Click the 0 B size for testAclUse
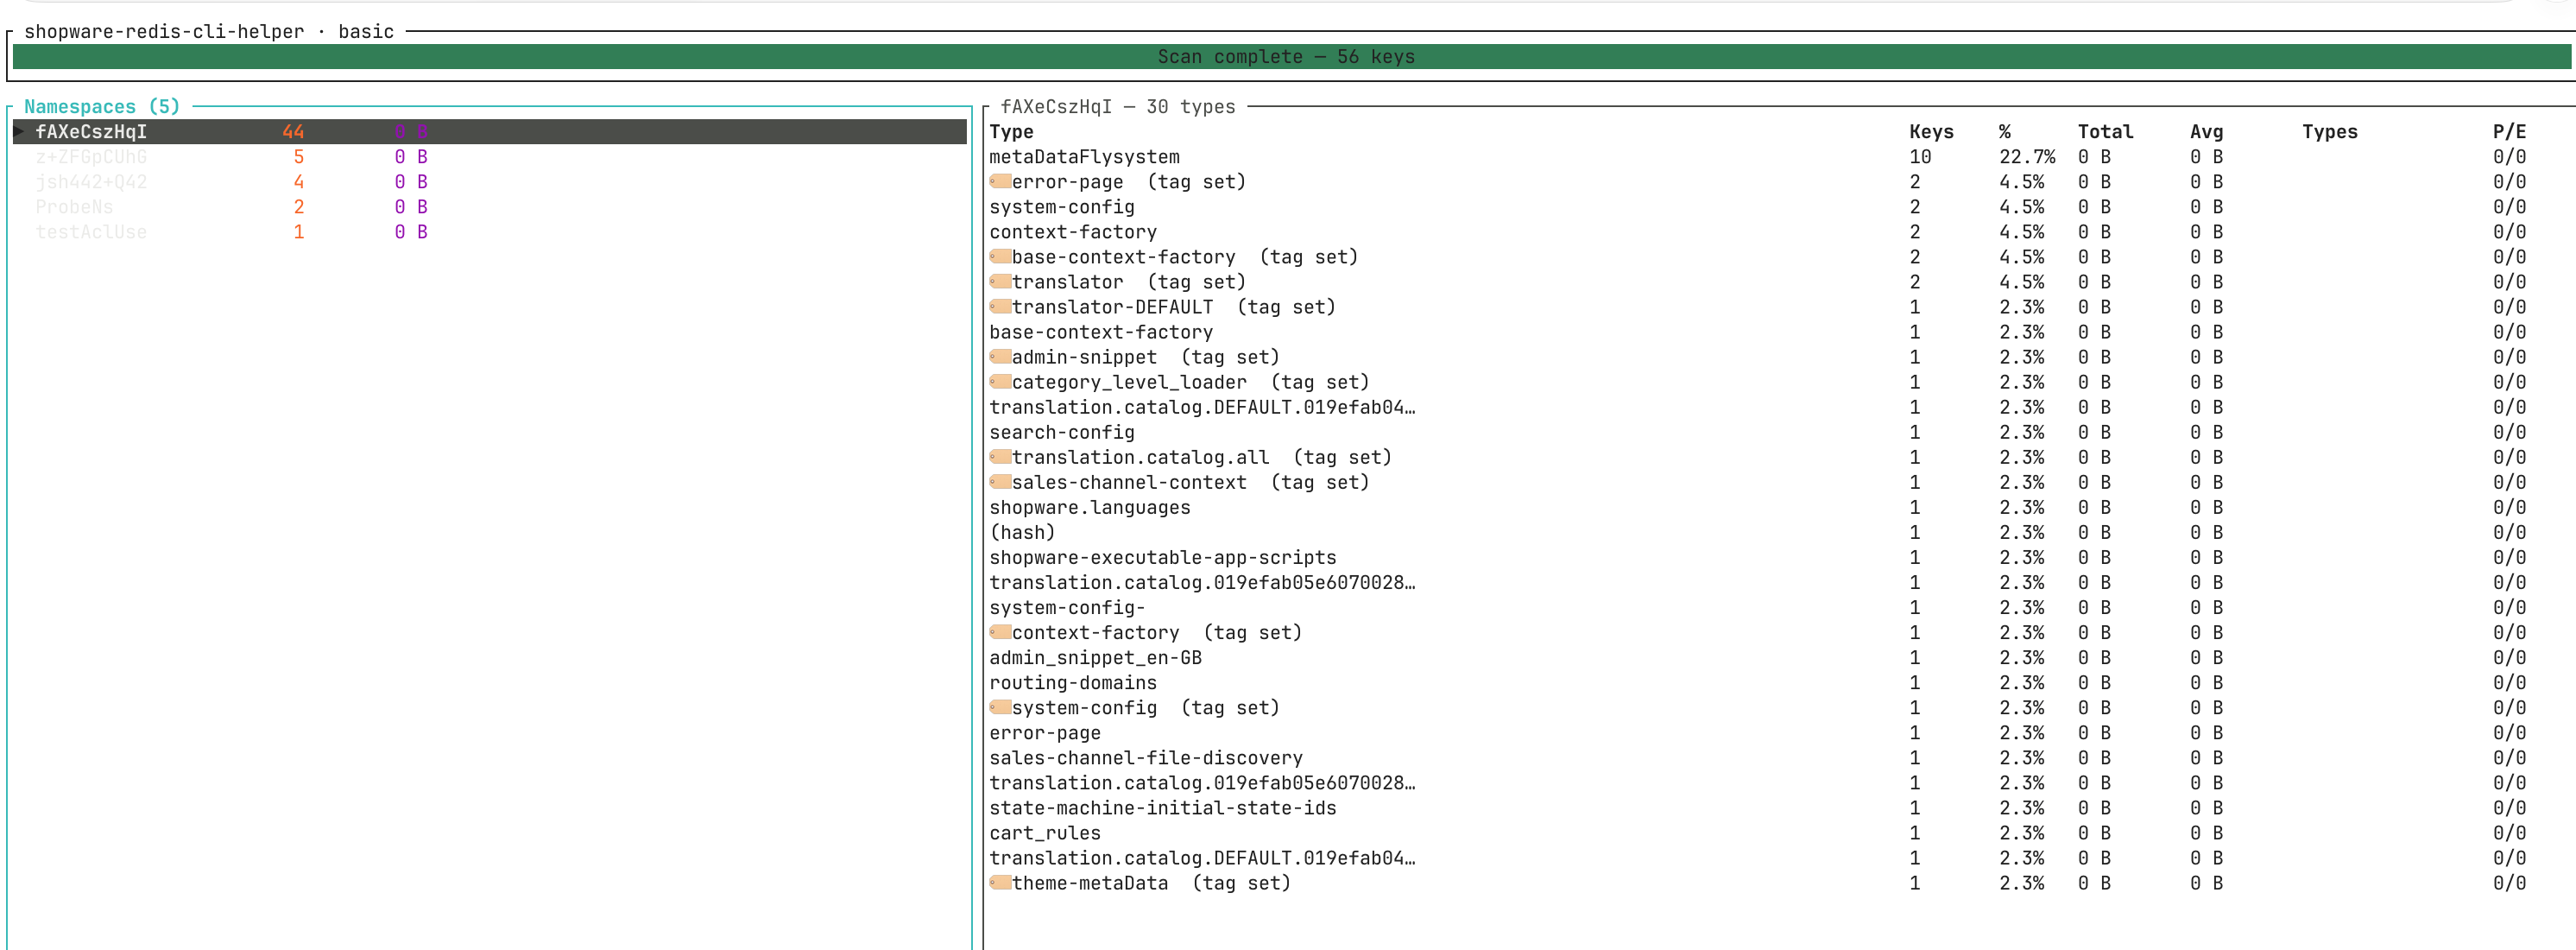Screen dimensions: 2576x950 click(411, 232)
